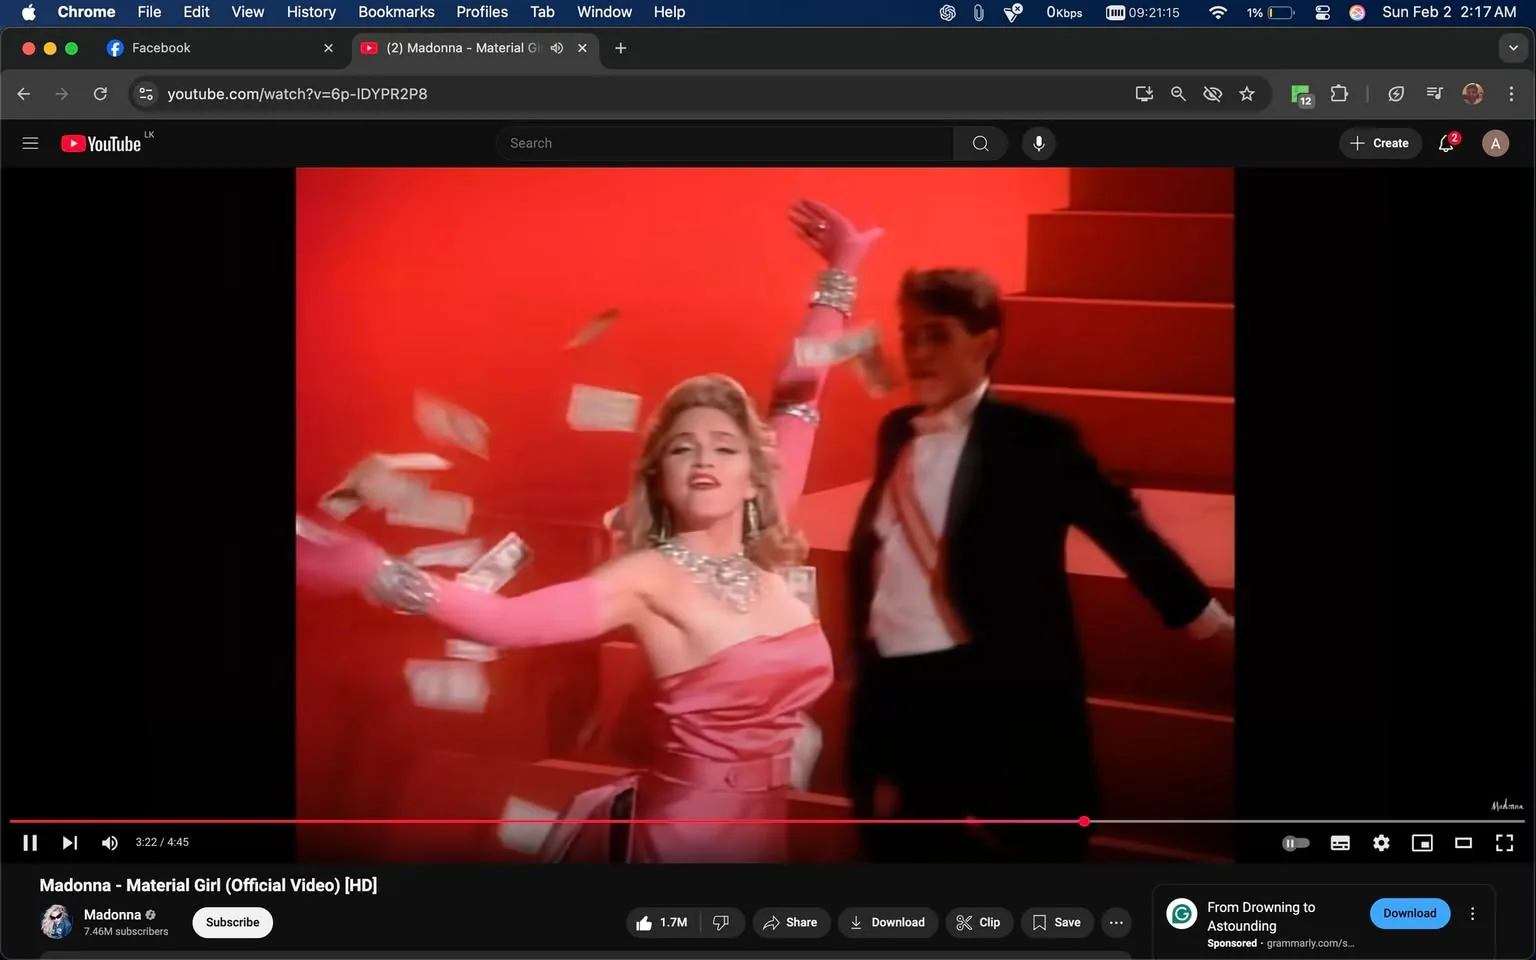This screenshot has width=1536, height=960.
Task: Open the video settings gear menu
Action: pos(1381,842)
